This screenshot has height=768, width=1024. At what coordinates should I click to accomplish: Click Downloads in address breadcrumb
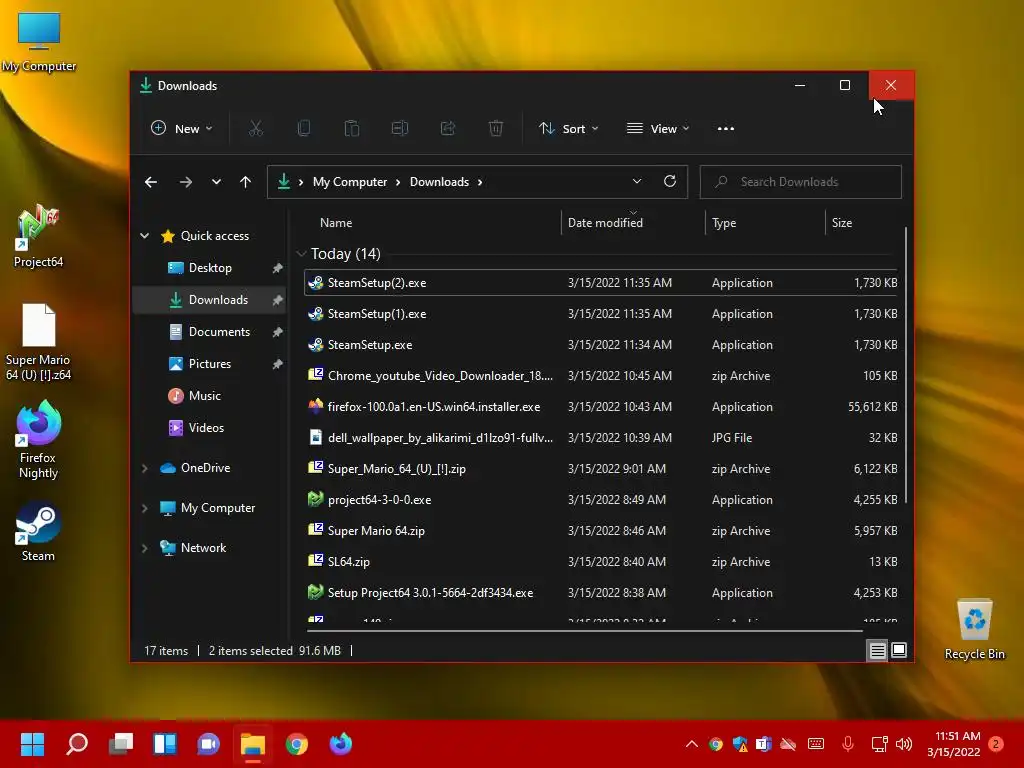[439, 182]
